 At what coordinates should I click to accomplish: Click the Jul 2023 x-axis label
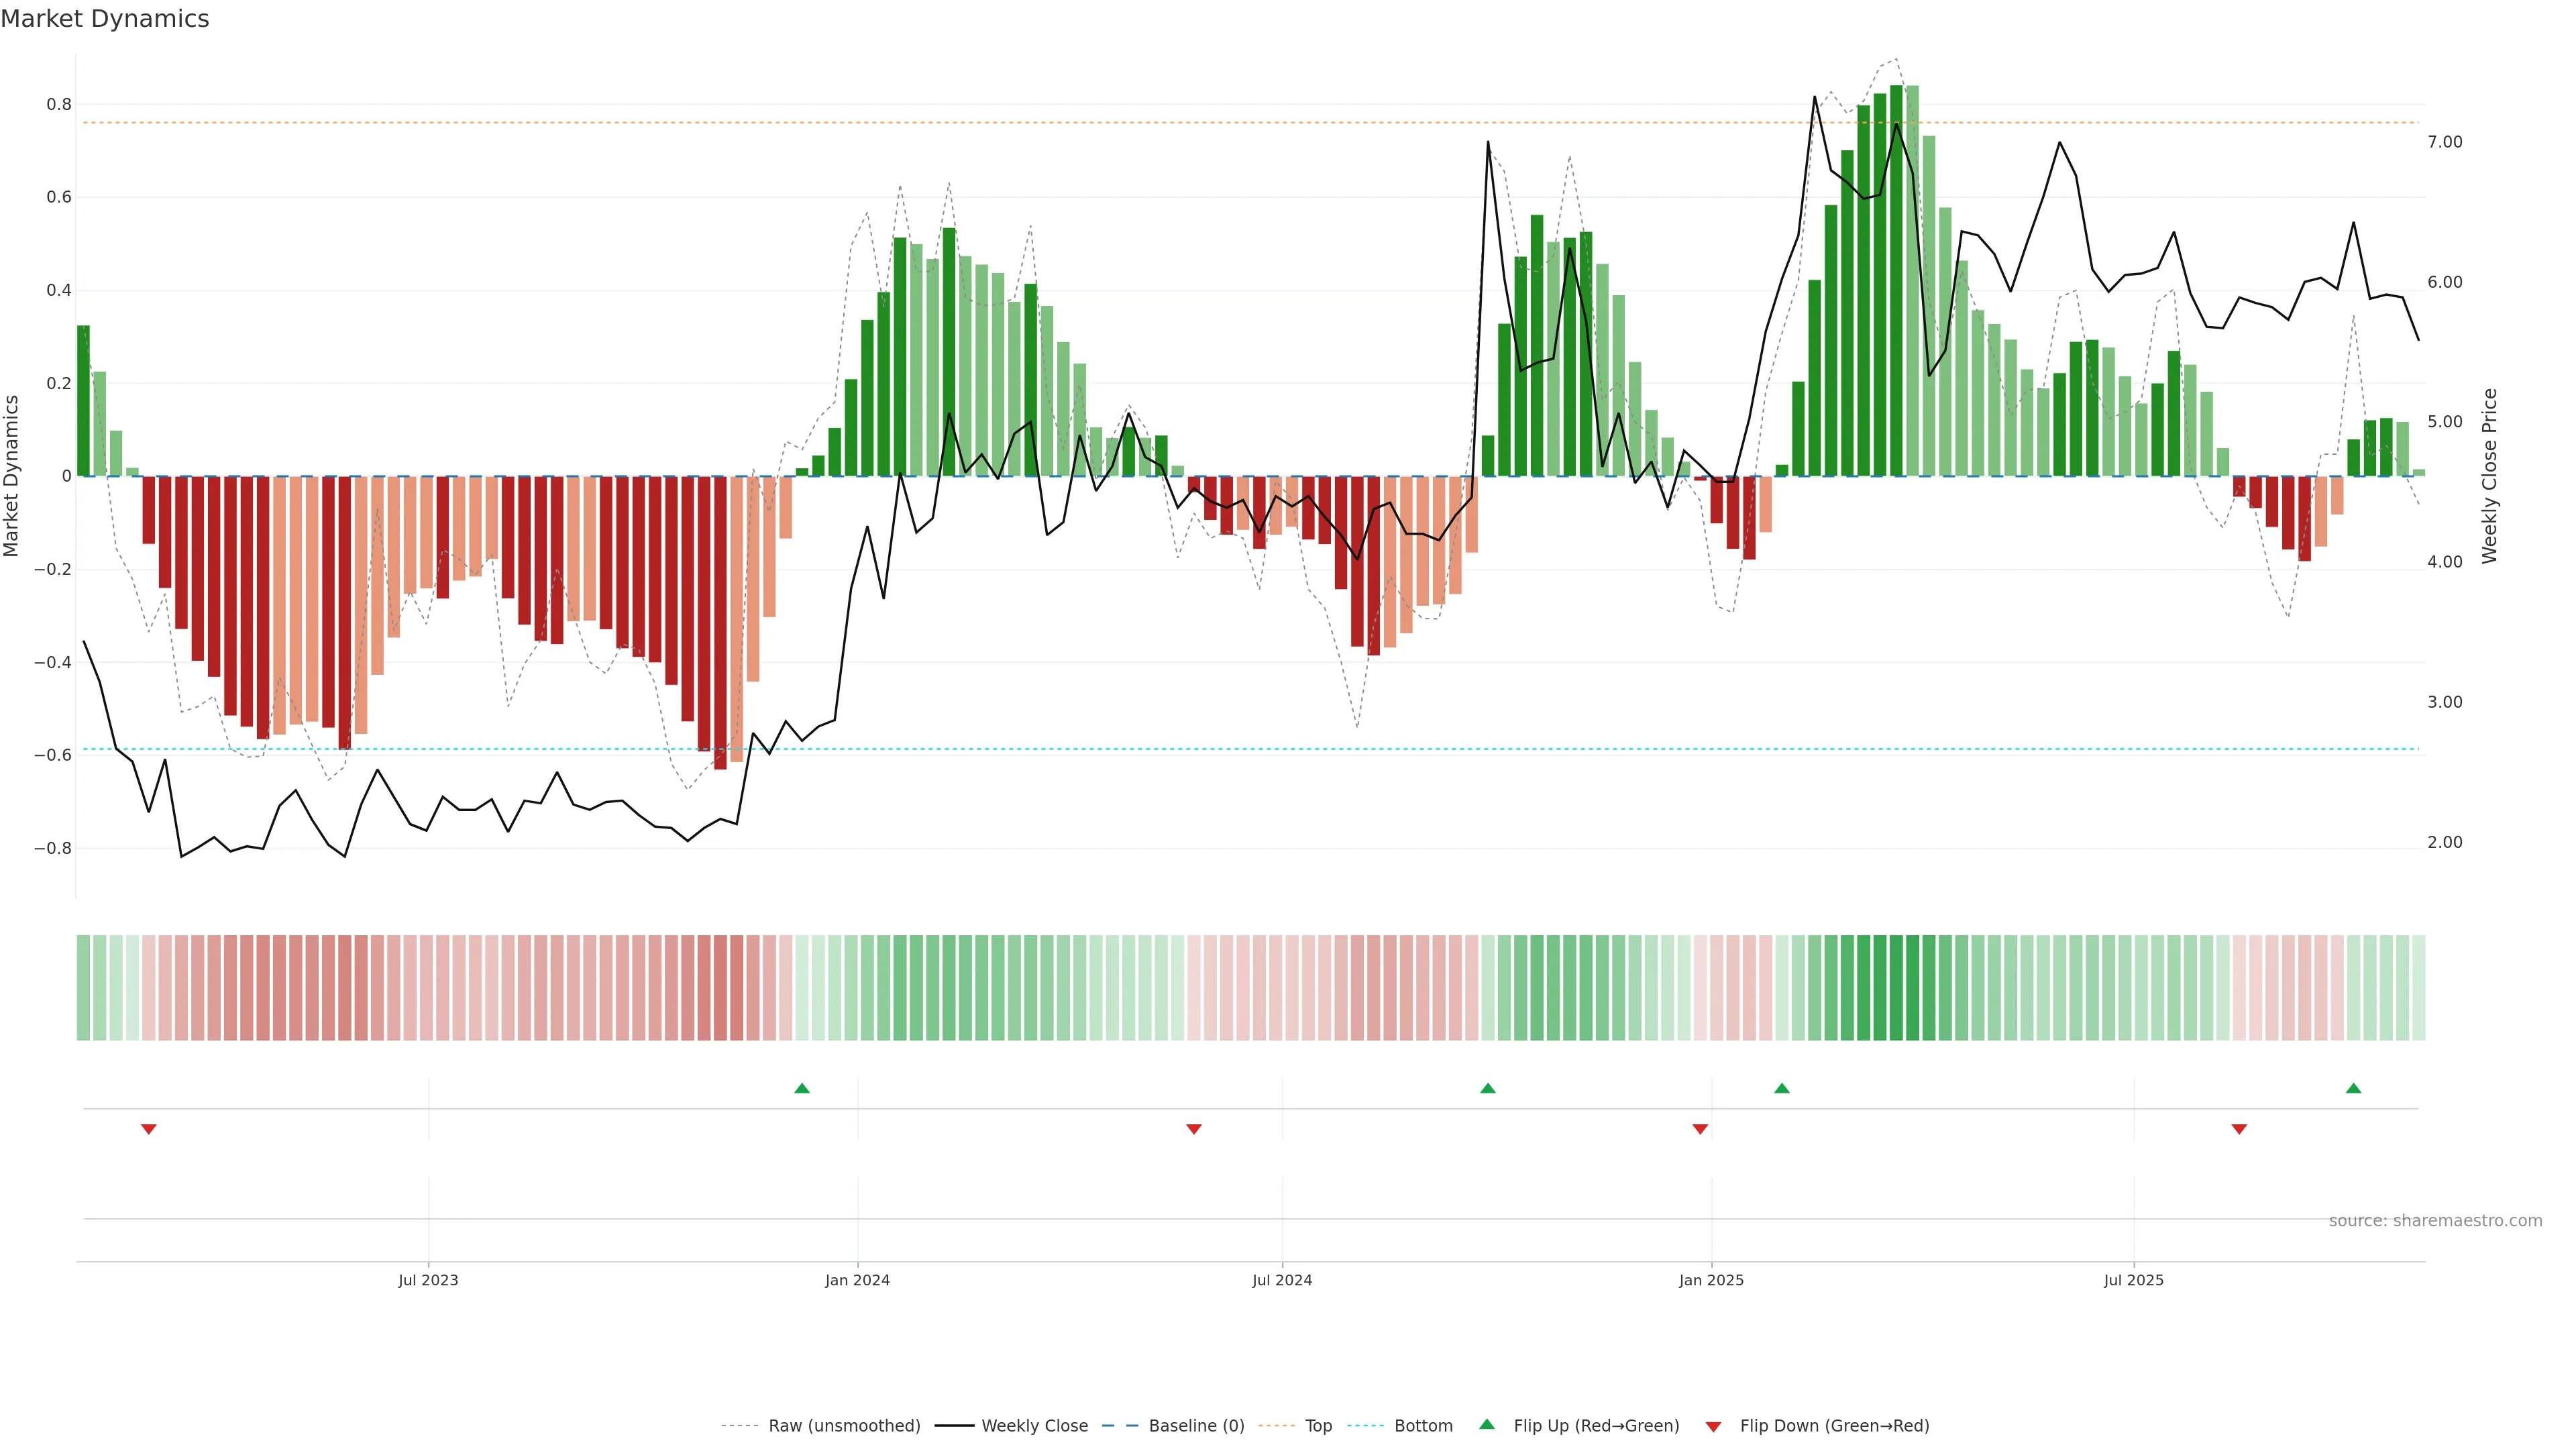pyautogui.click(x=428, y=1280)
